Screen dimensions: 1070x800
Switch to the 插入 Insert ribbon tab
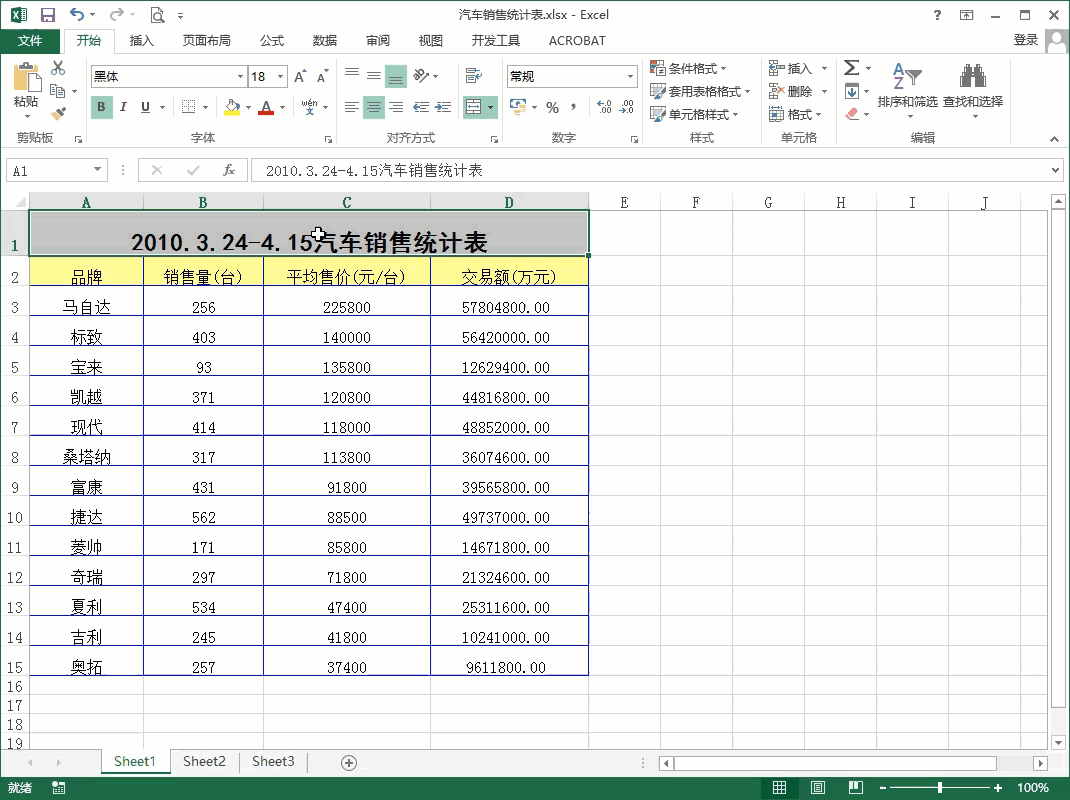tap(141, 40)
